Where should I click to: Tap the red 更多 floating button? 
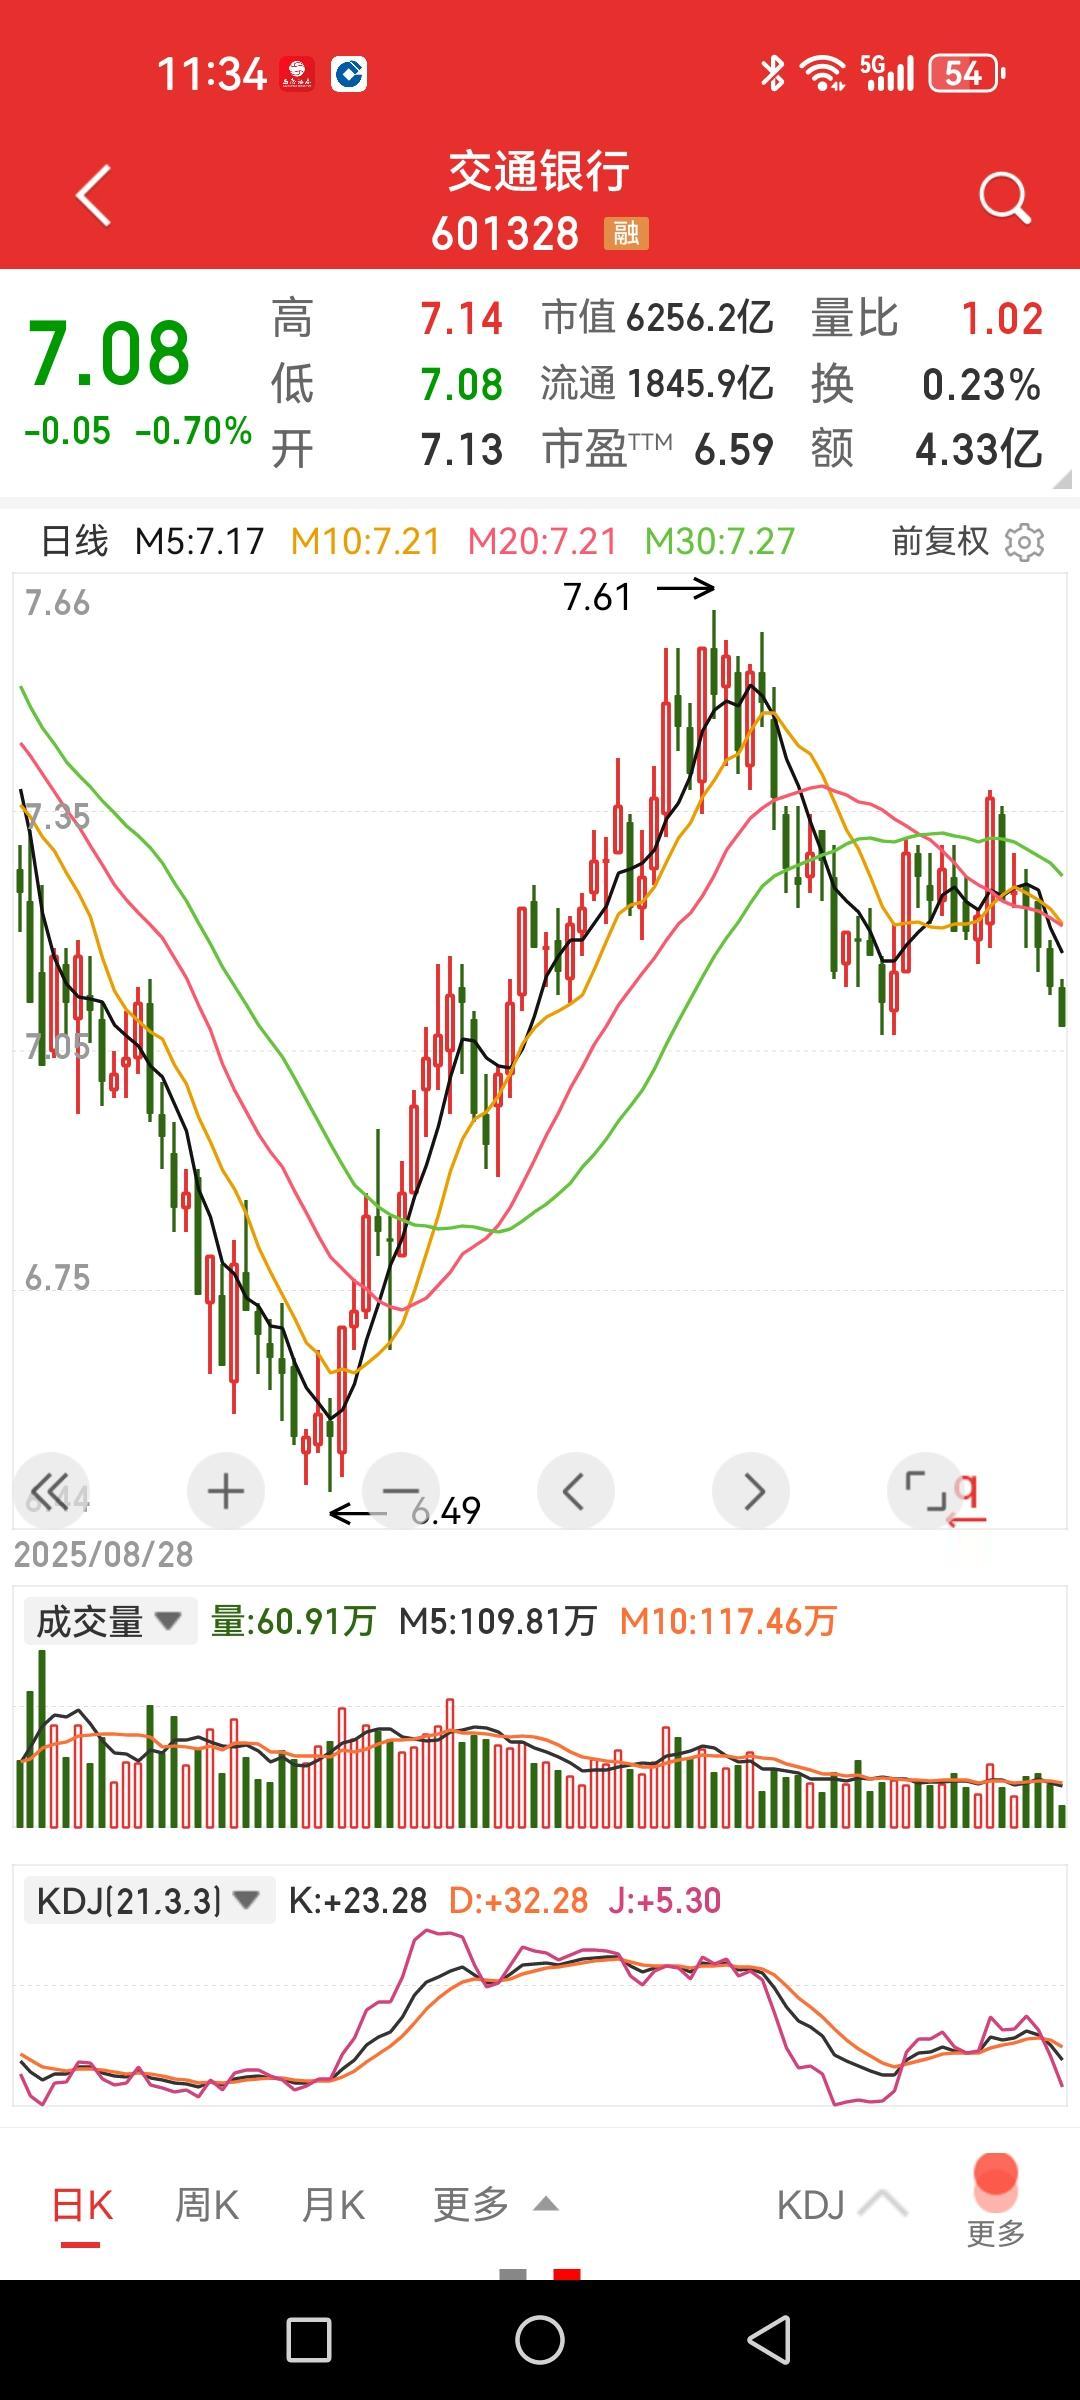tap(996, 2200)
